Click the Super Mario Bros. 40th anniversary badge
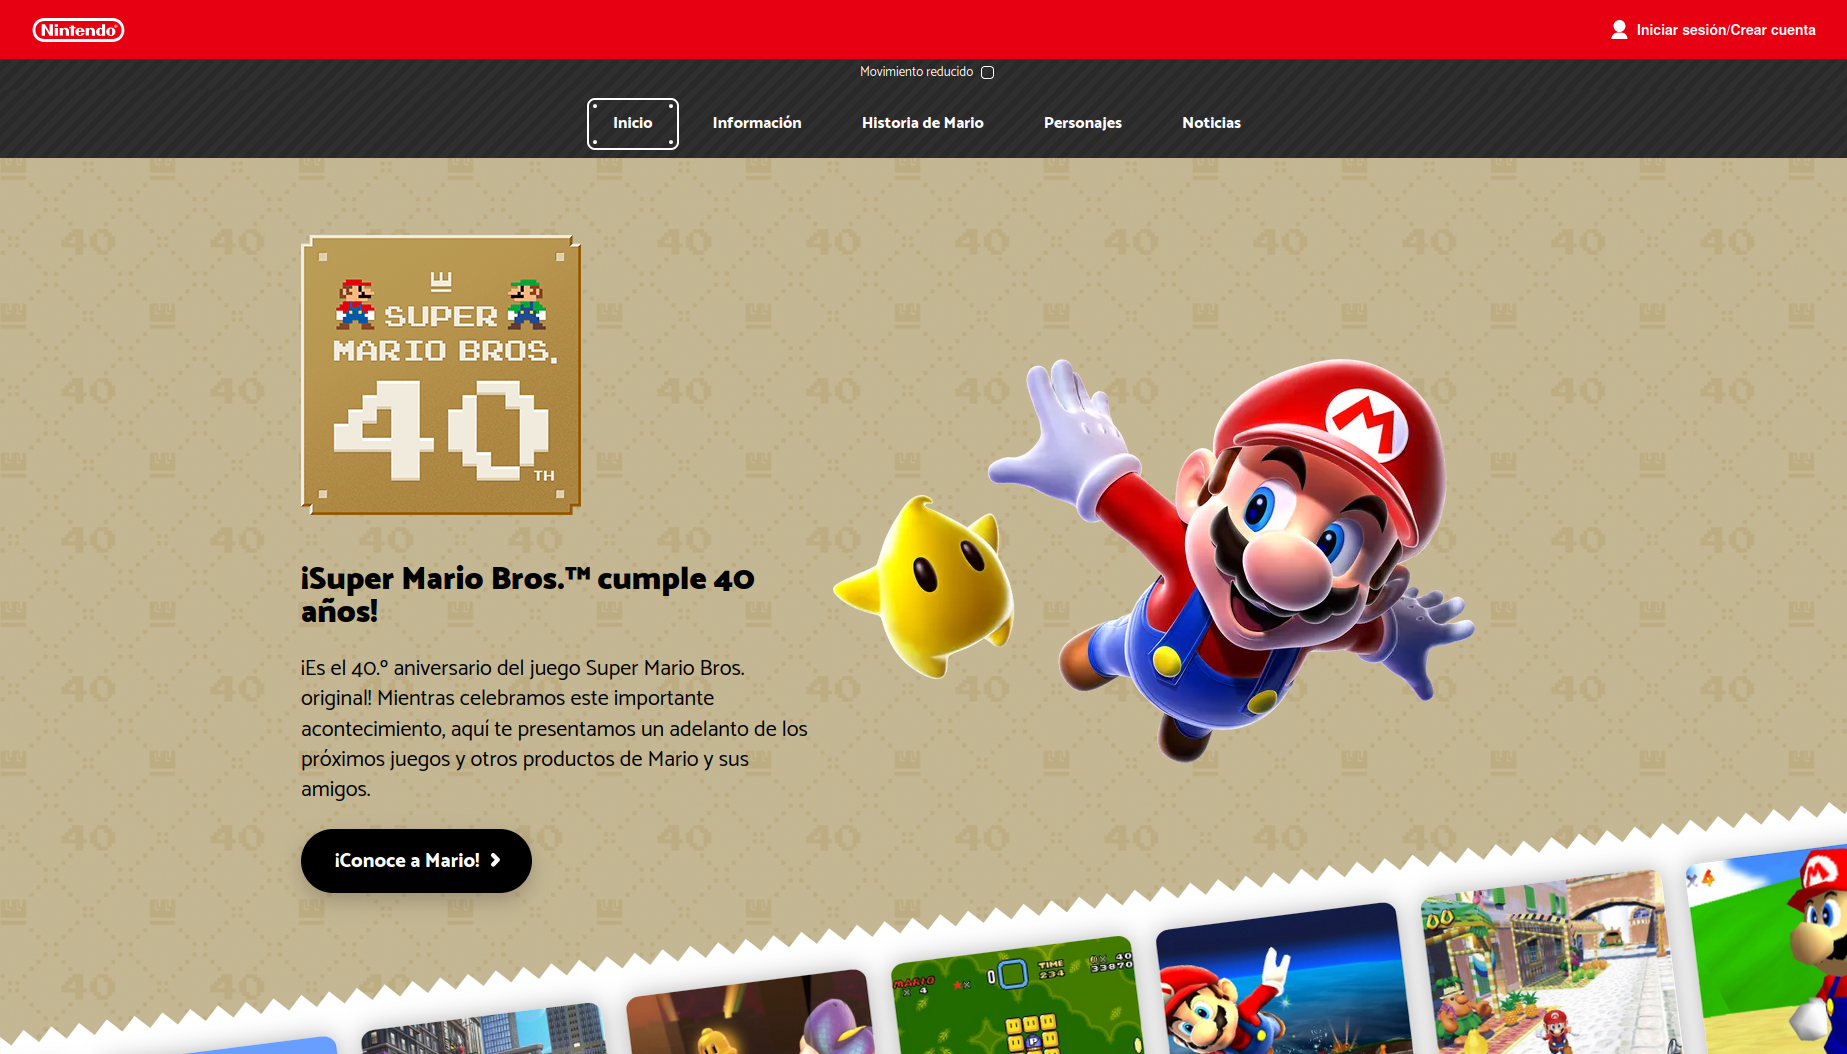The image size is (1847, 1054). 440,374
